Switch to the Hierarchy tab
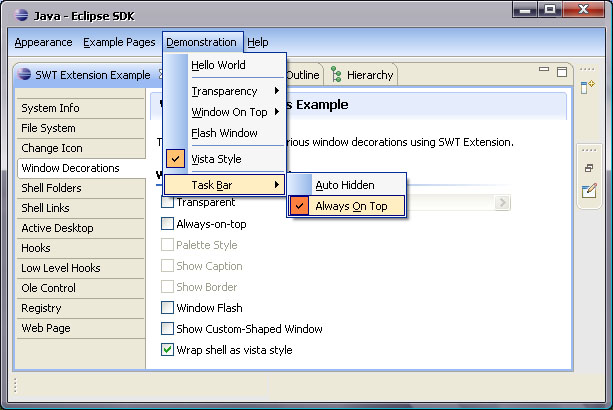 pyautogui.click(x=362, y=75)
